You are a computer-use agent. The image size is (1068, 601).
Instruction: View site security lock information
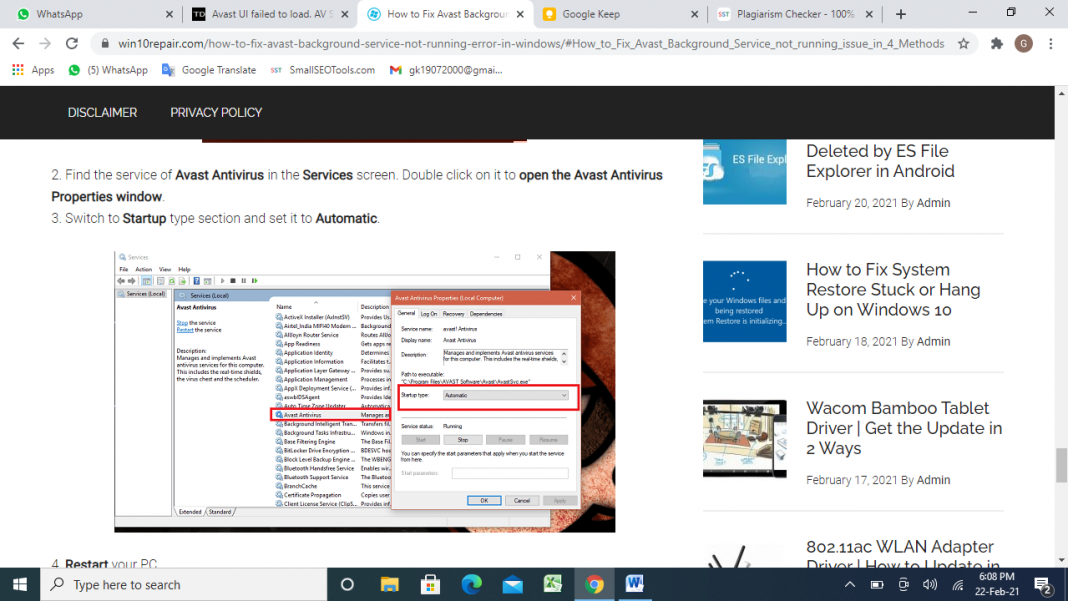pos(104,44)
